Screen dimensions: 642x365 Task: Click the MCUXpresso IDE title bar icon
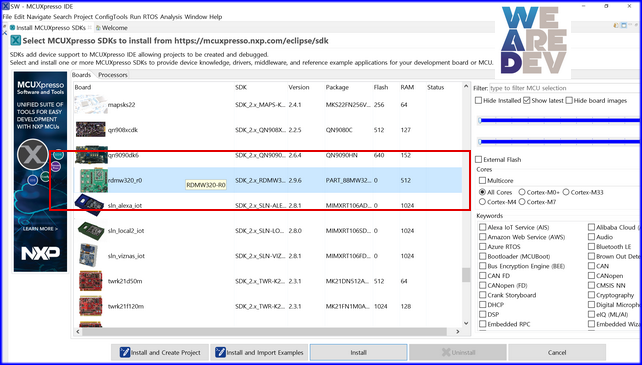(x=6, y=6)
